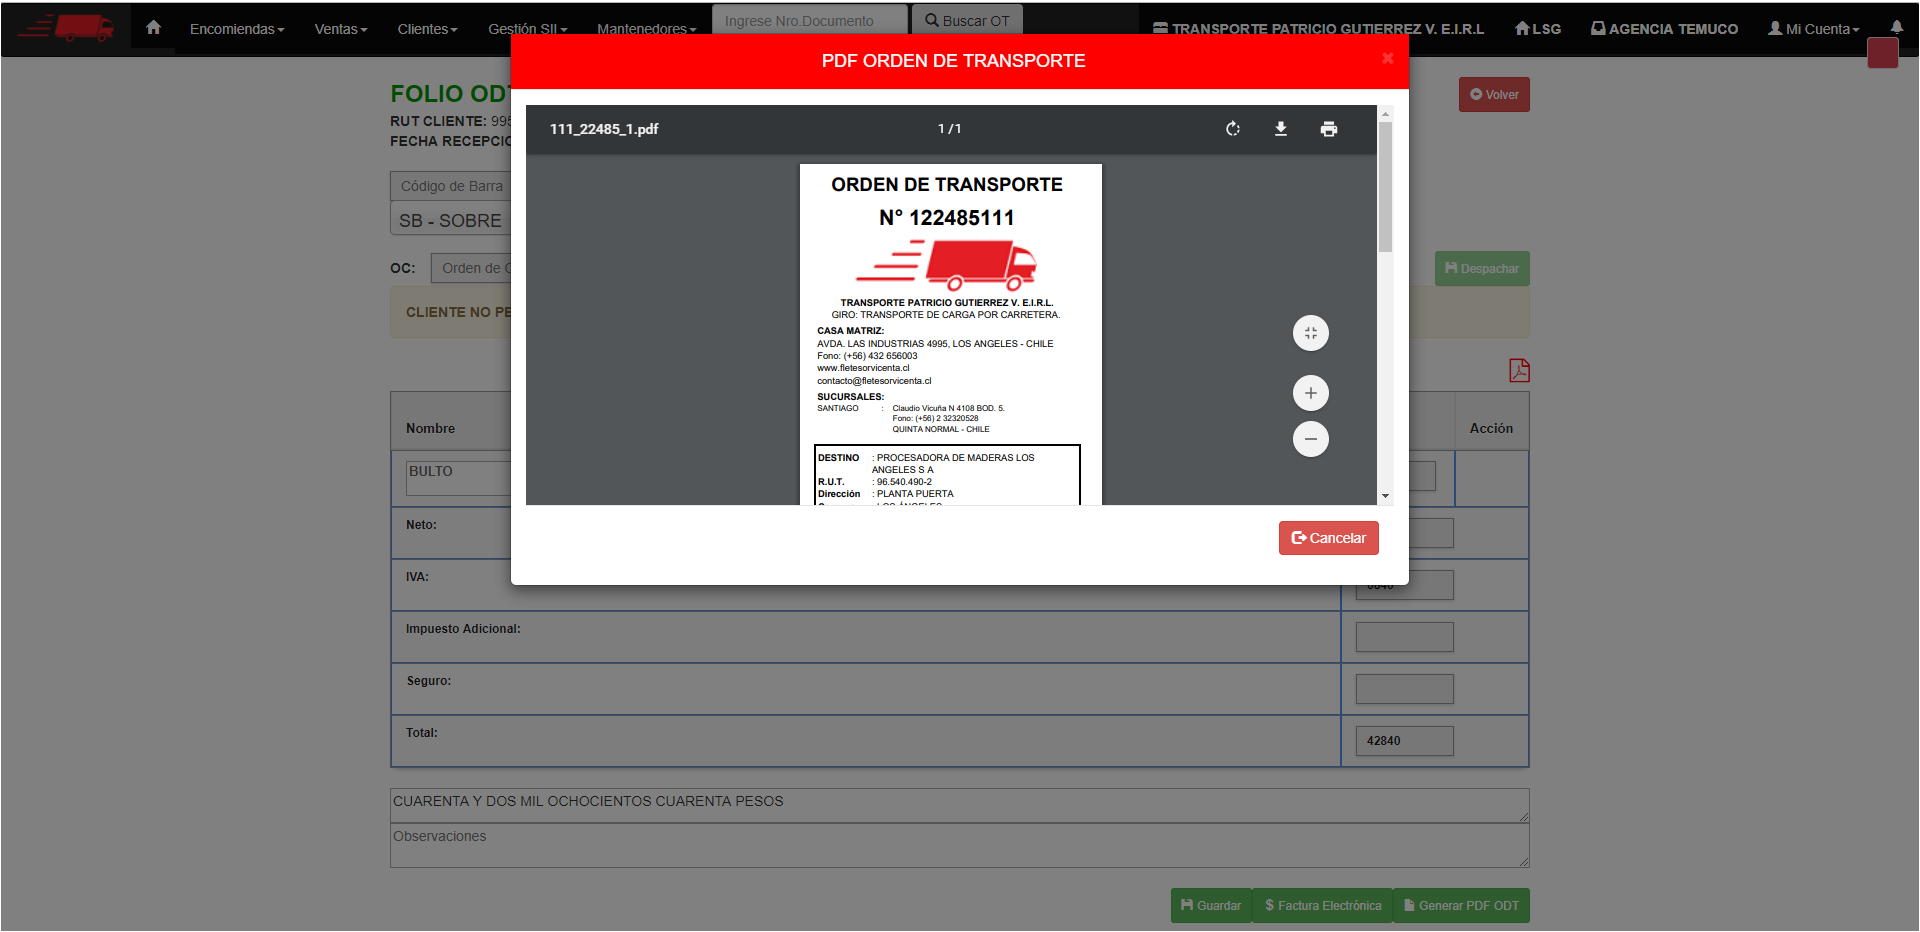1920x932 pixels.
Task: Click the PDF scrollbar down arrow
Action: point(1385,496)
